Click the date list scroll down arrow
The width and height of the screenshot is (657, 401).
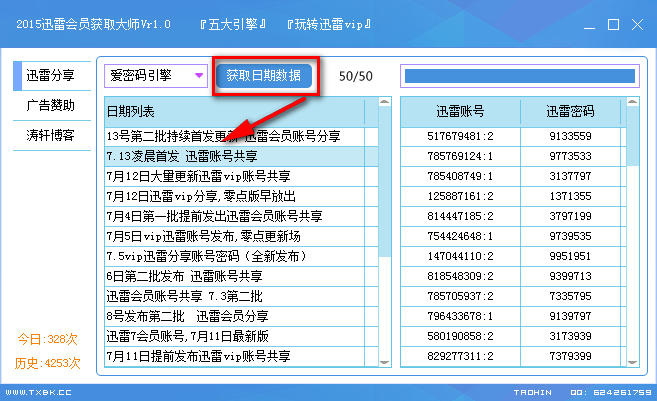pyautogui.click(x=384, y=362)
